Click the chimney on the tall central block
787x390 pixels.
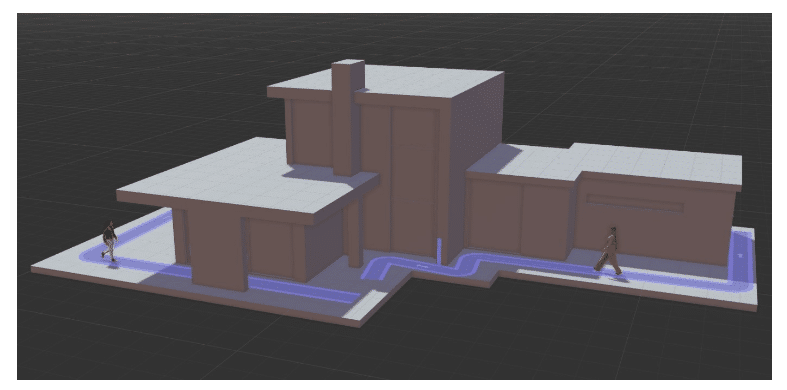coord(347,117)
